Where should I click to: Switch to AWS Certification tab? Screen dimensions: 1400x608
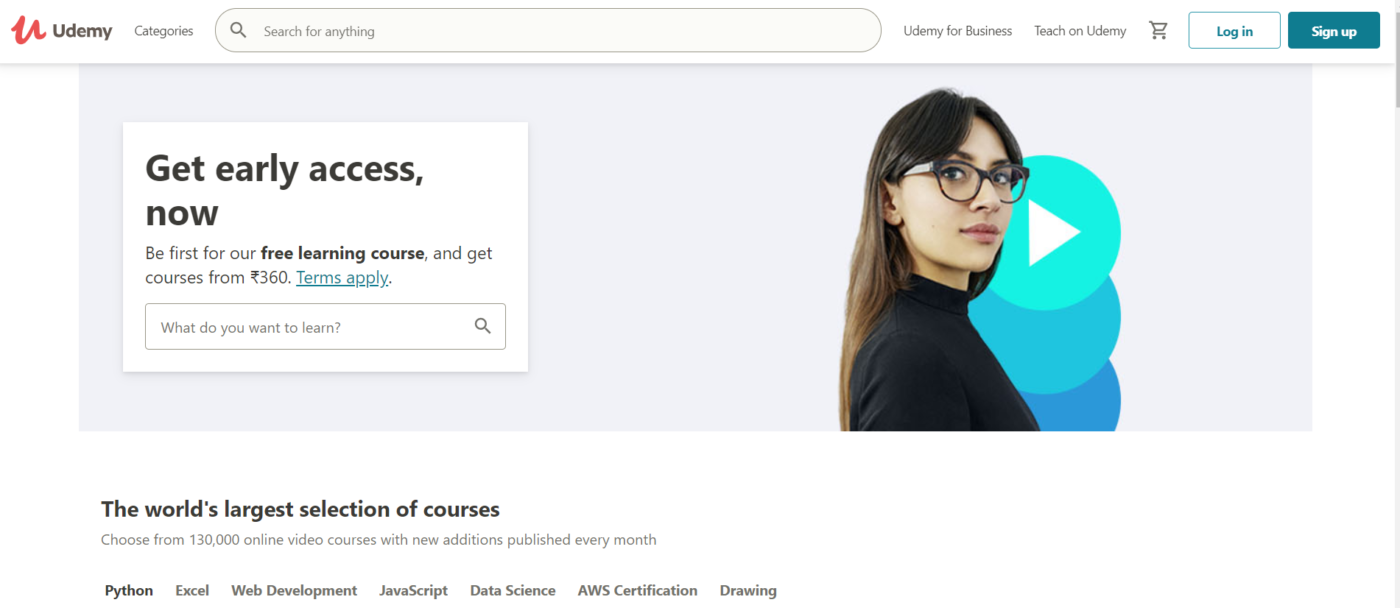637,591
